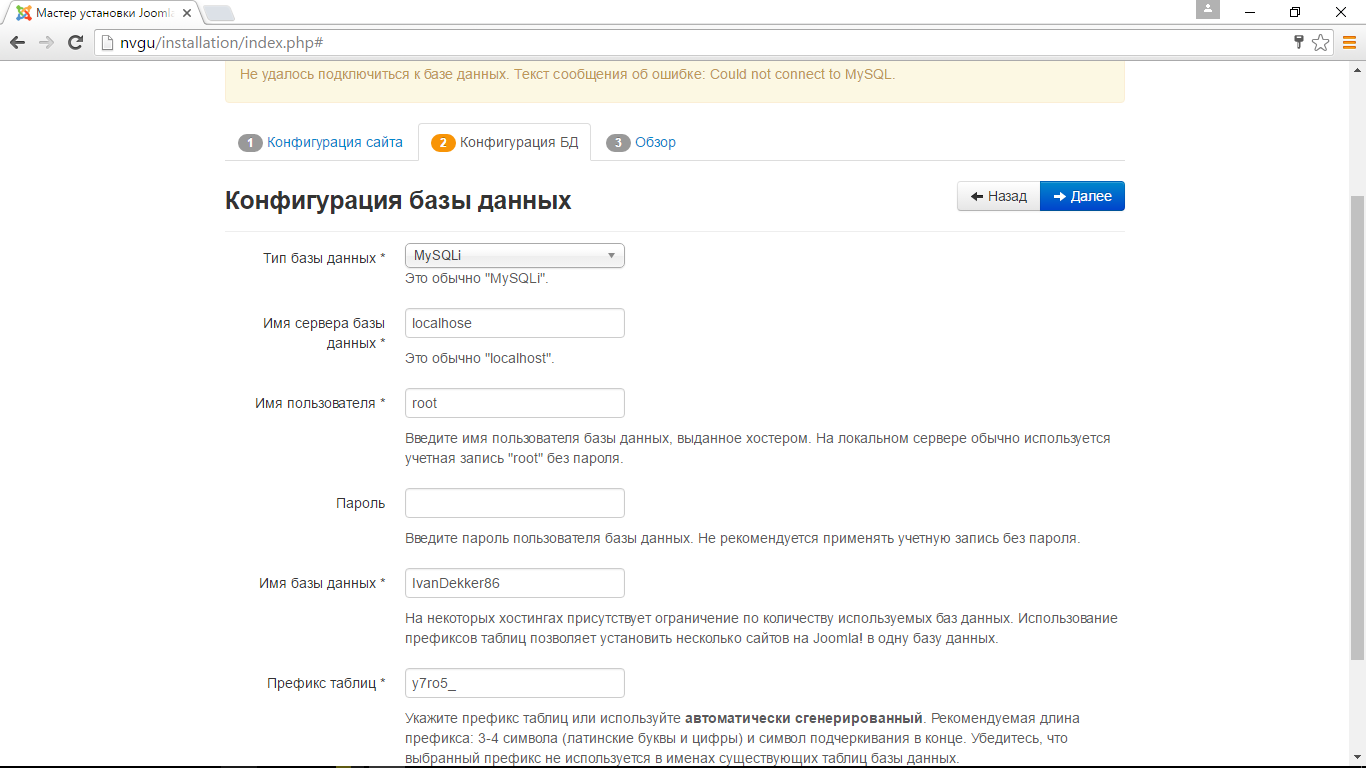The height and width of the screenshot is (768, 1366).
Task: Reload the page with refresh icon
Action: [x=75, y=42]
